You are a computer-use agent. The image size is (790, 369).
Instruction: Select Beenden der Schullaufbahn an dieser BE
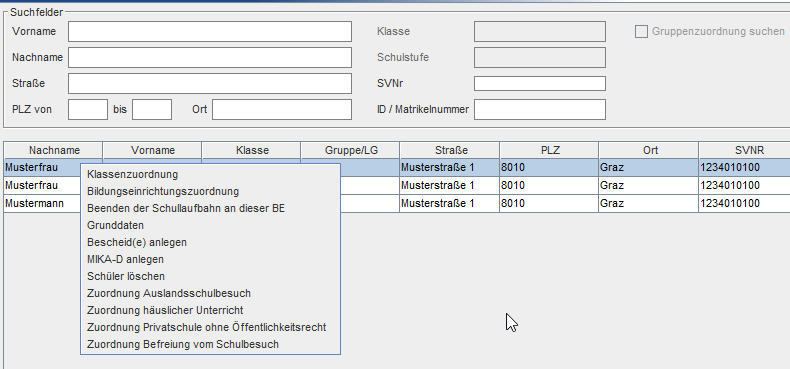(x=210, y=208)
